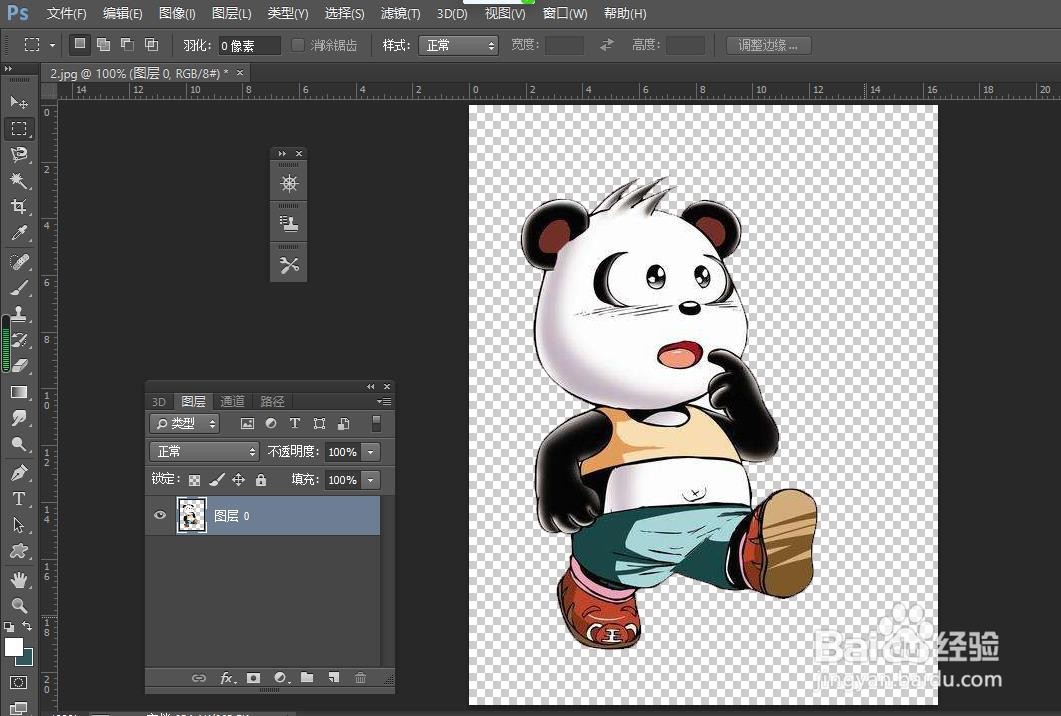Select the Path Selection tool
This screenshot has width=1061, height=716.
[x=19, y=524]
